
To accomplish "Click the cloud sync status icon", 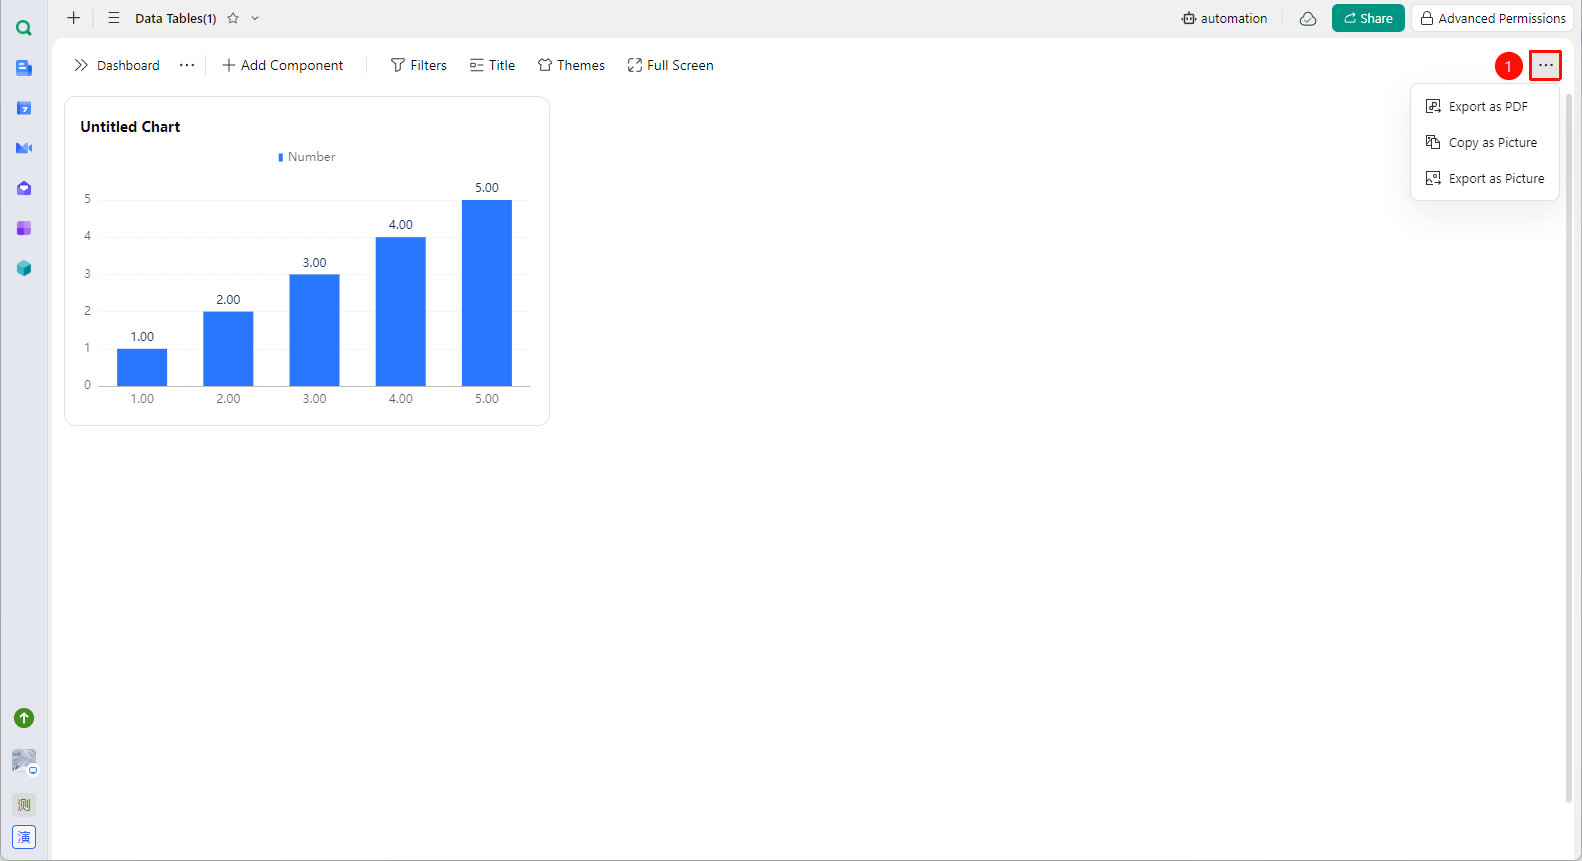I will [1307, 18].
